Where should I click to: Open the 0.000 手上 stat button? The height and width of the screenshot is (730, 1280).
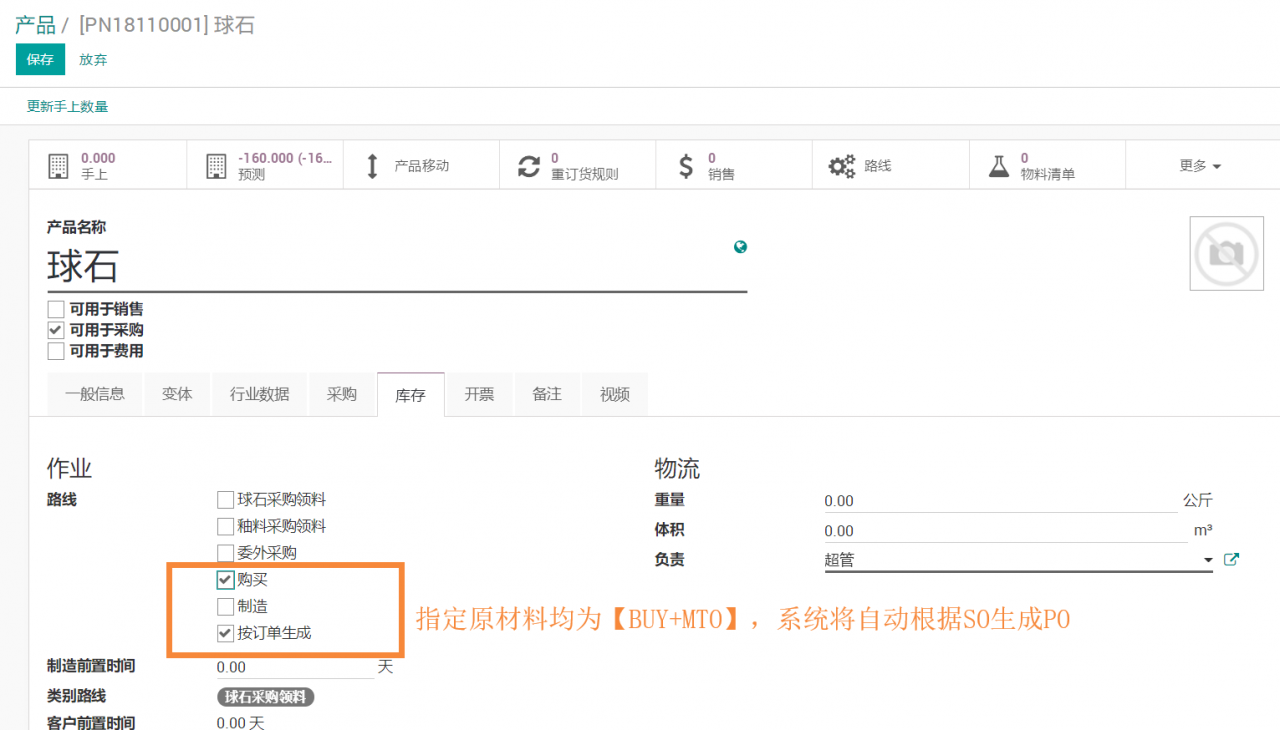coord(108,166)
